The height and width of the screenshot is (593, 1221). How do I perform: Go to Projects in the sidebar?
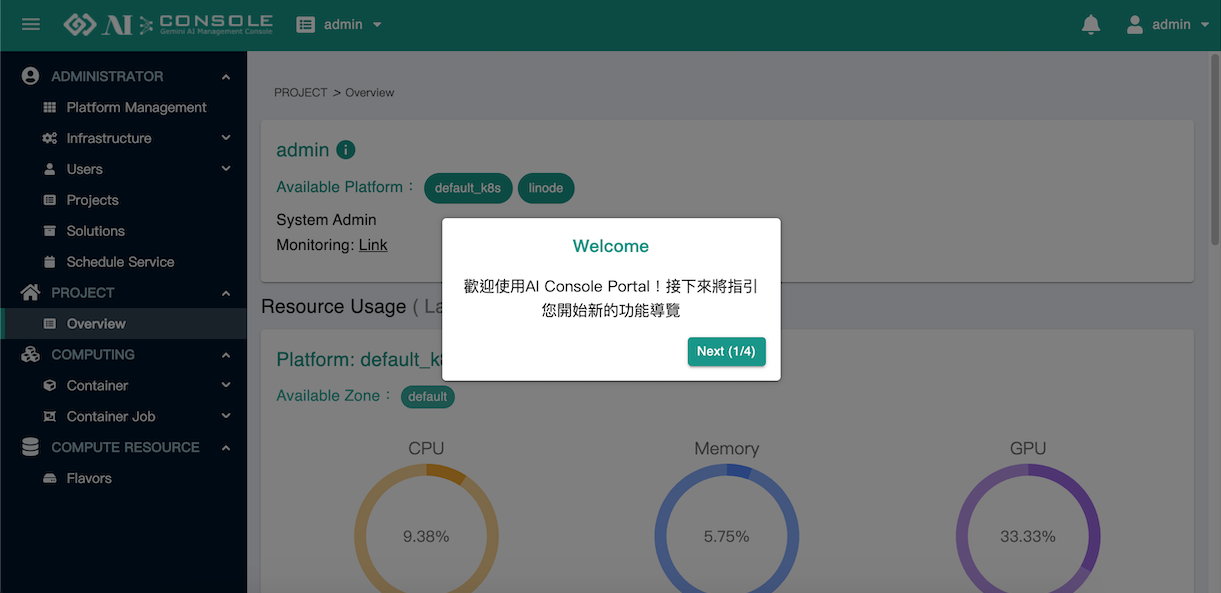point(123,200)
